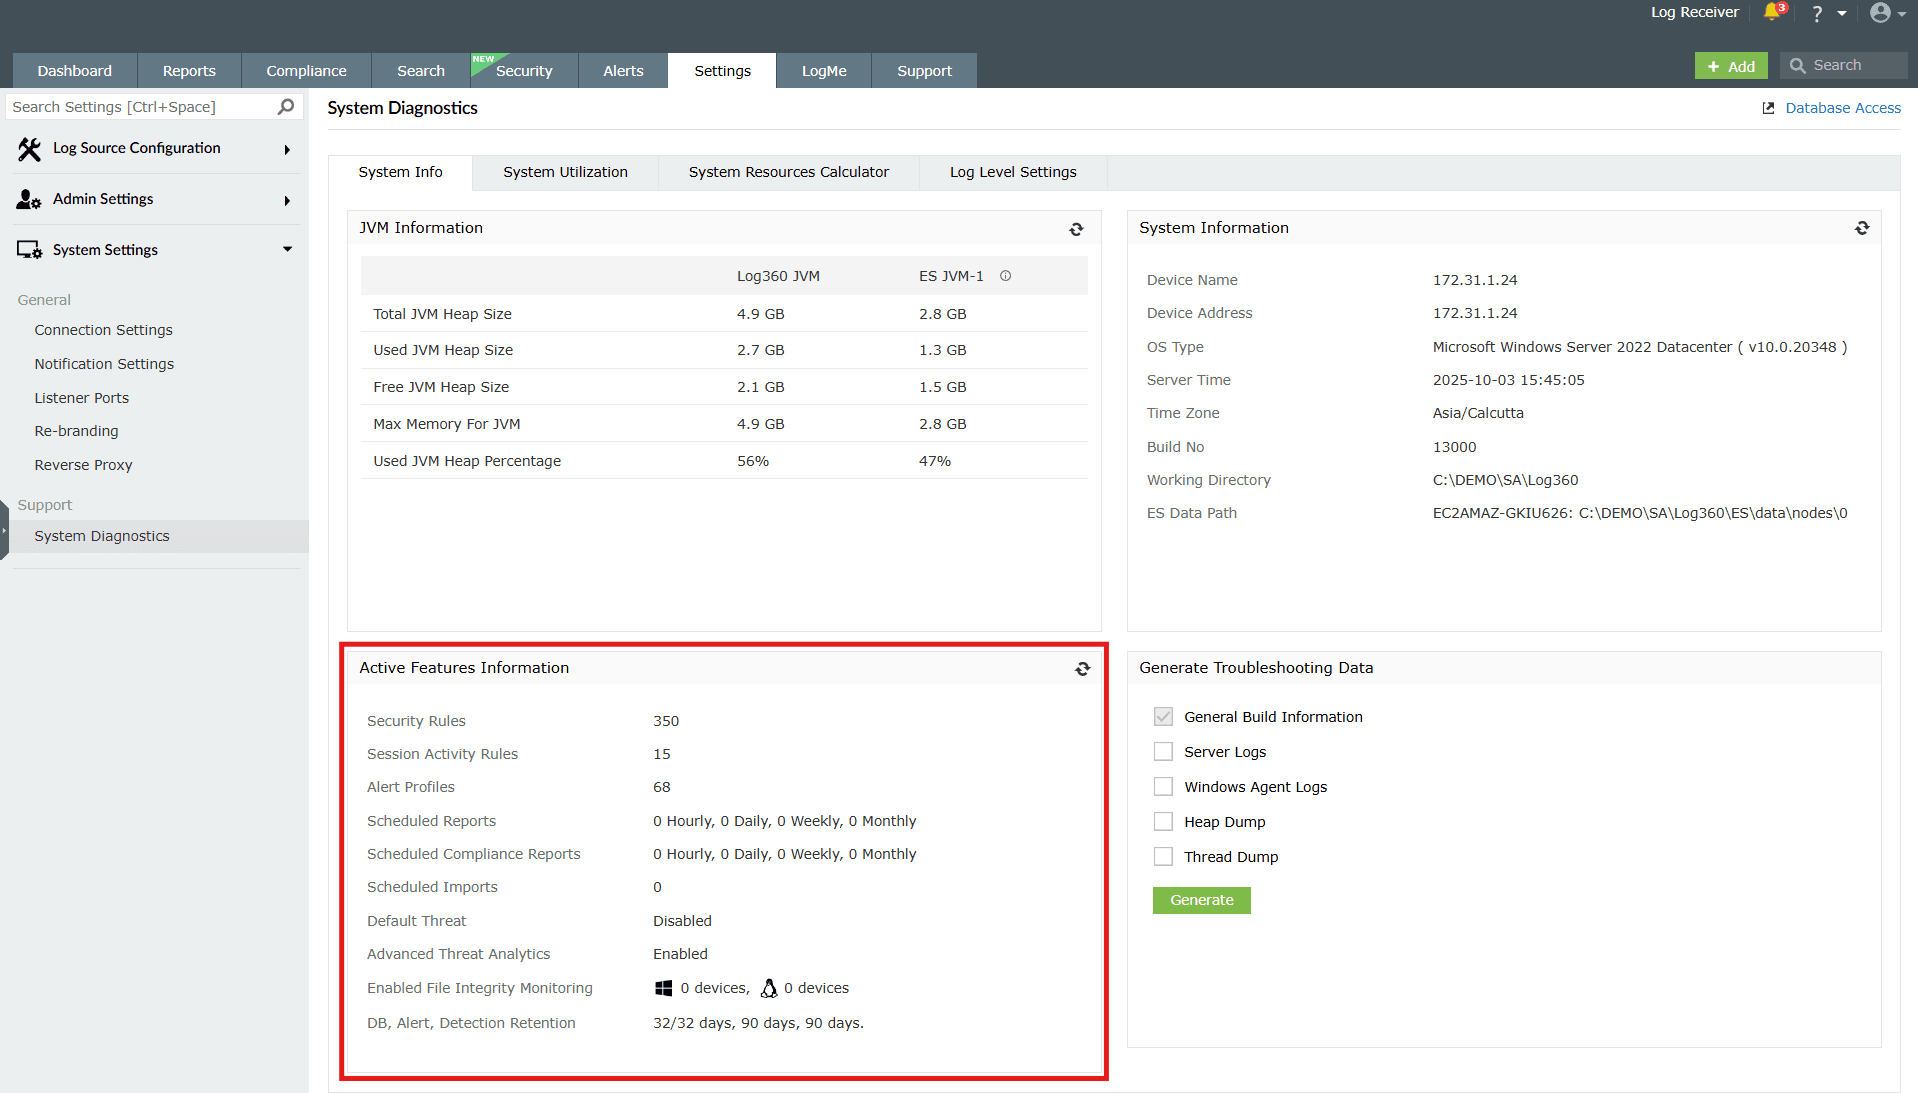Open the Dashboard tab
Viewport: 1918px width, 1093px height.
(x=75, y=71)
